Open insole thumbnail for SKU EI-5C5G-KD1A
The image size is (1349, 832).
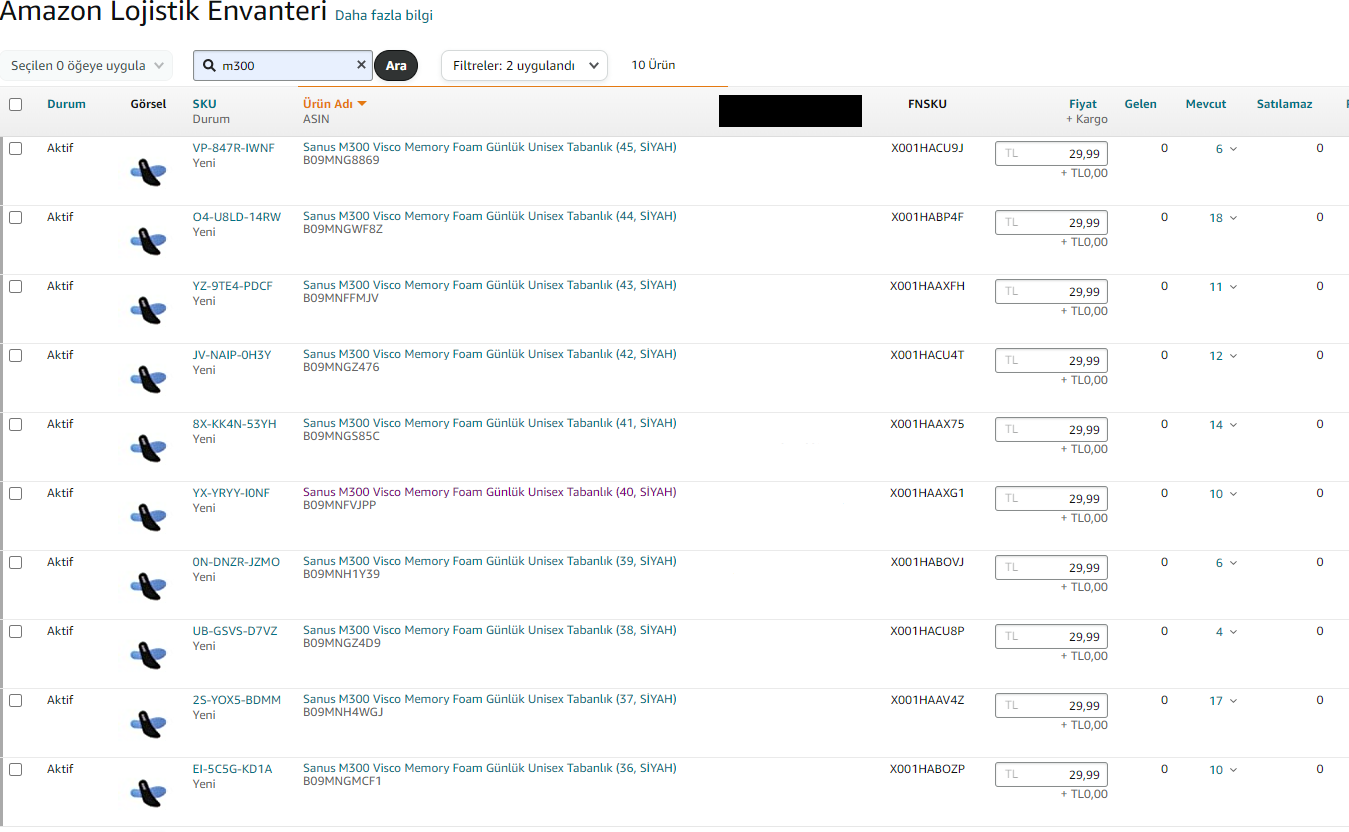pyautogui.click(x=148, y=793)
